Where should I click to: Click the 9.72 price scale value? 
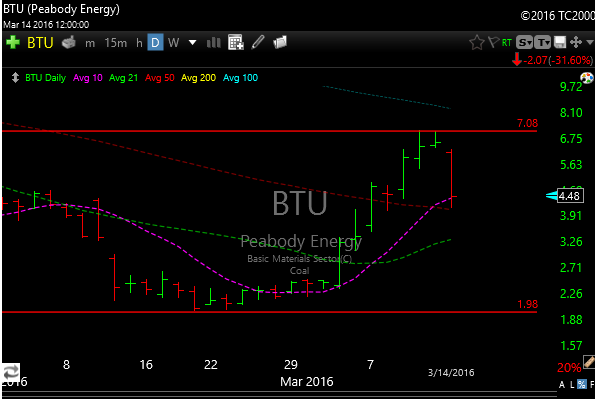[571, 87]
